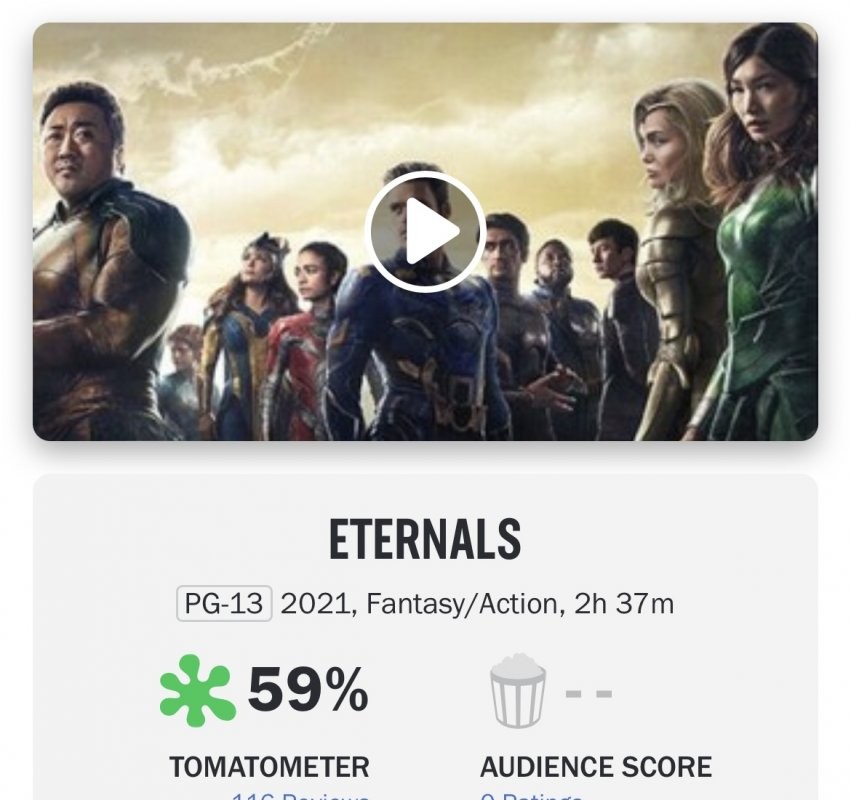Open the TOMATOMETER label
Screen dimensions: 850x800
click(x=269, y=767)
